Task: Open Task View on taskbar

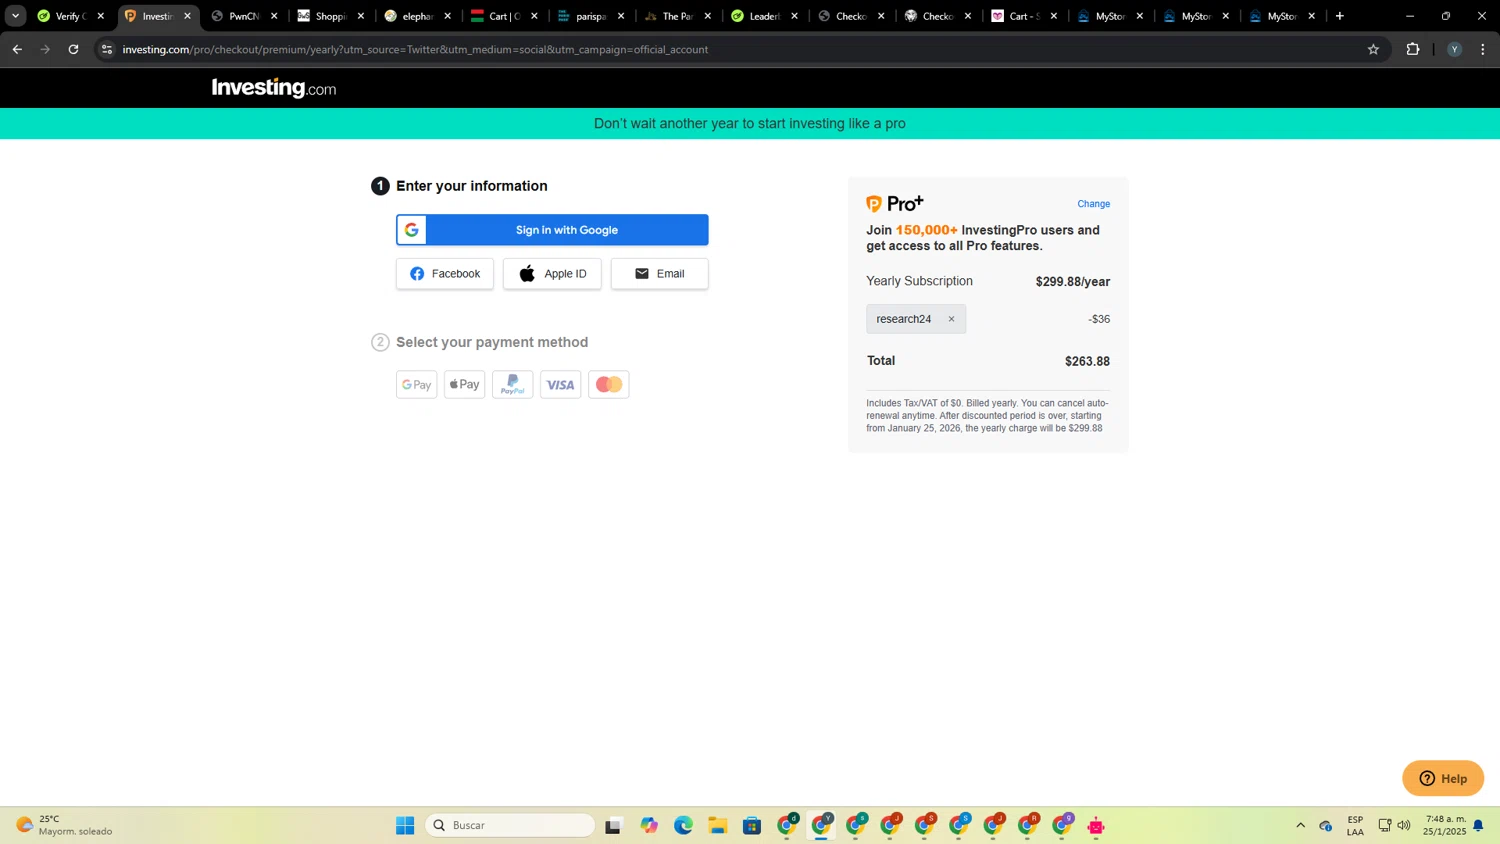Action: [x=614, y=825]
